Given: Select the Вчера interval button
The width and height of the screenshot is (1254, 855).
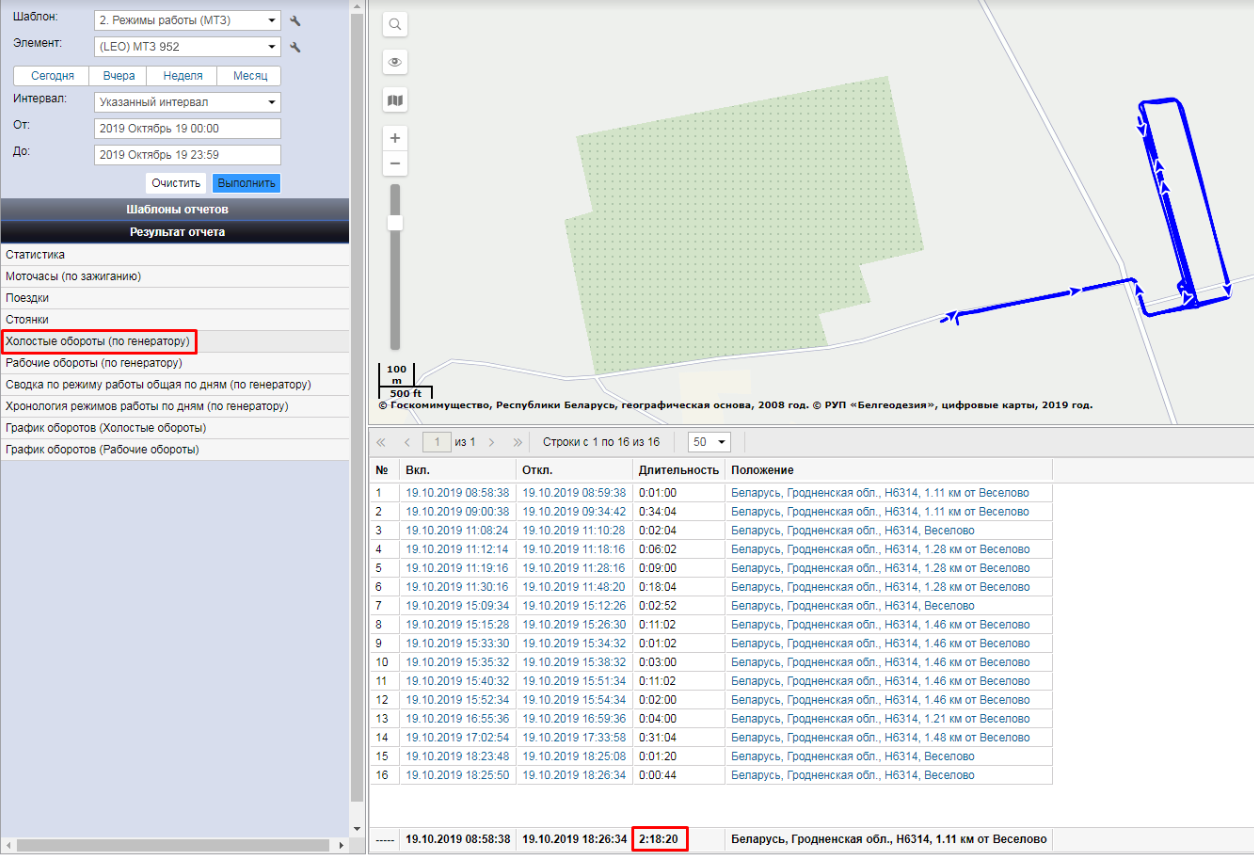Looking at the screenshot, I should pos(119,76).
